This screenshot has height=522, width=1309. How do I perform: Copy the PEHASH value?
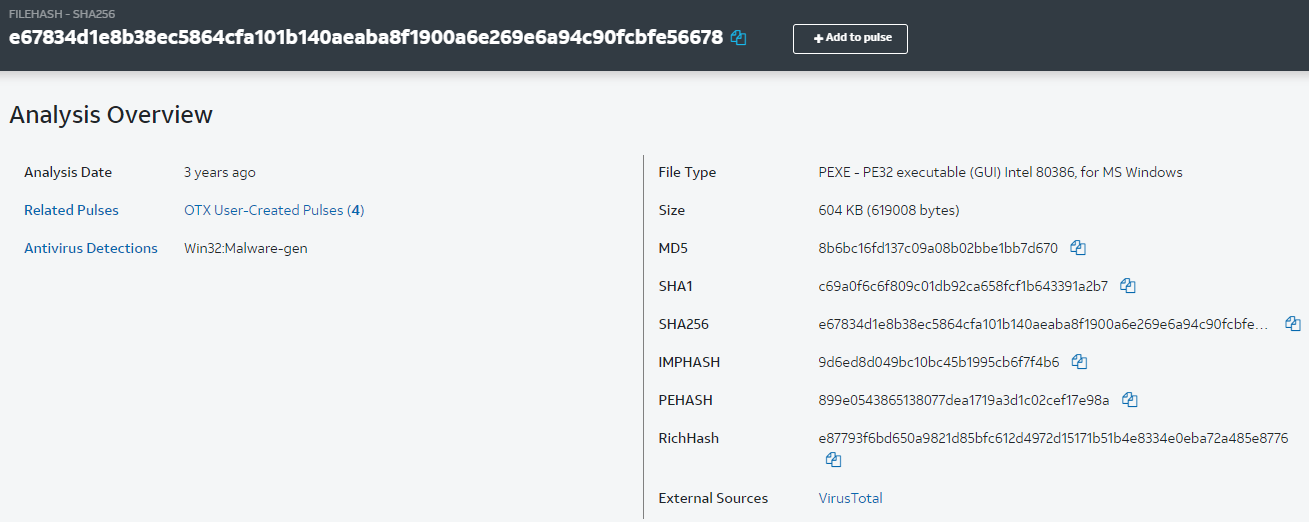1130,399
